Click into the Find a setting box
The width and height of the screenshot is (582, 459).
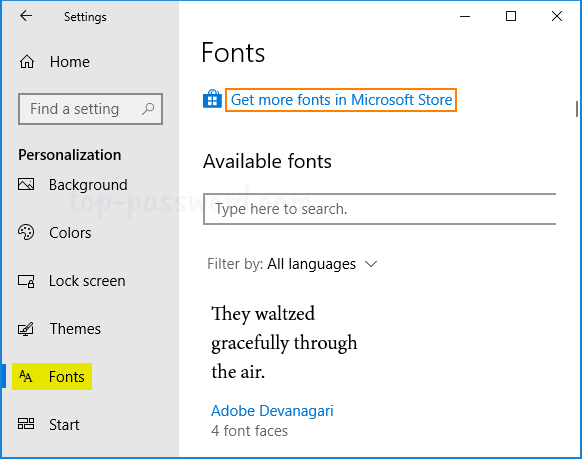[90, 109]
